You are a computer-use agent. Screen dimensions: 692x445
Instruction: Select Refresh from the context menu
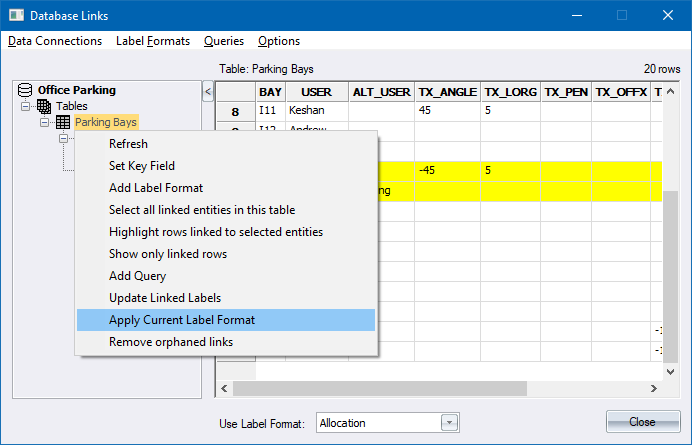tap(128, 144)
